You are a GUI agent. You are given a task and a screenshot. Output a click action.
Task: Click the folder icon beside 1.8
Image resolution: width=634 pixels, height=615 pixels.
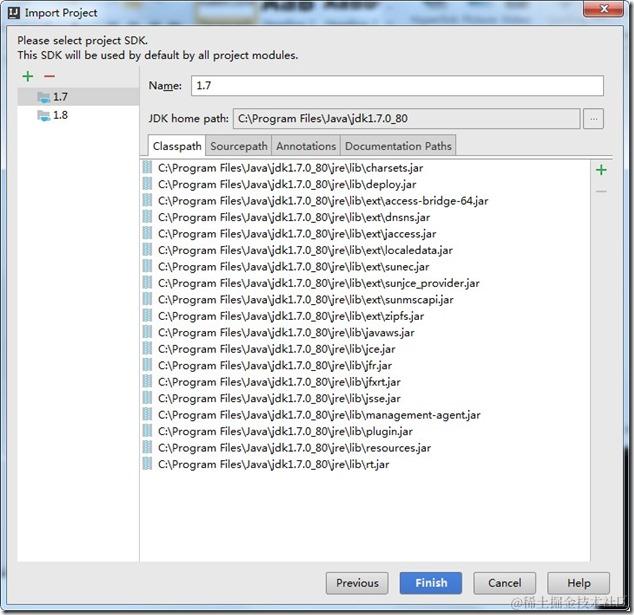pos(43,116)
